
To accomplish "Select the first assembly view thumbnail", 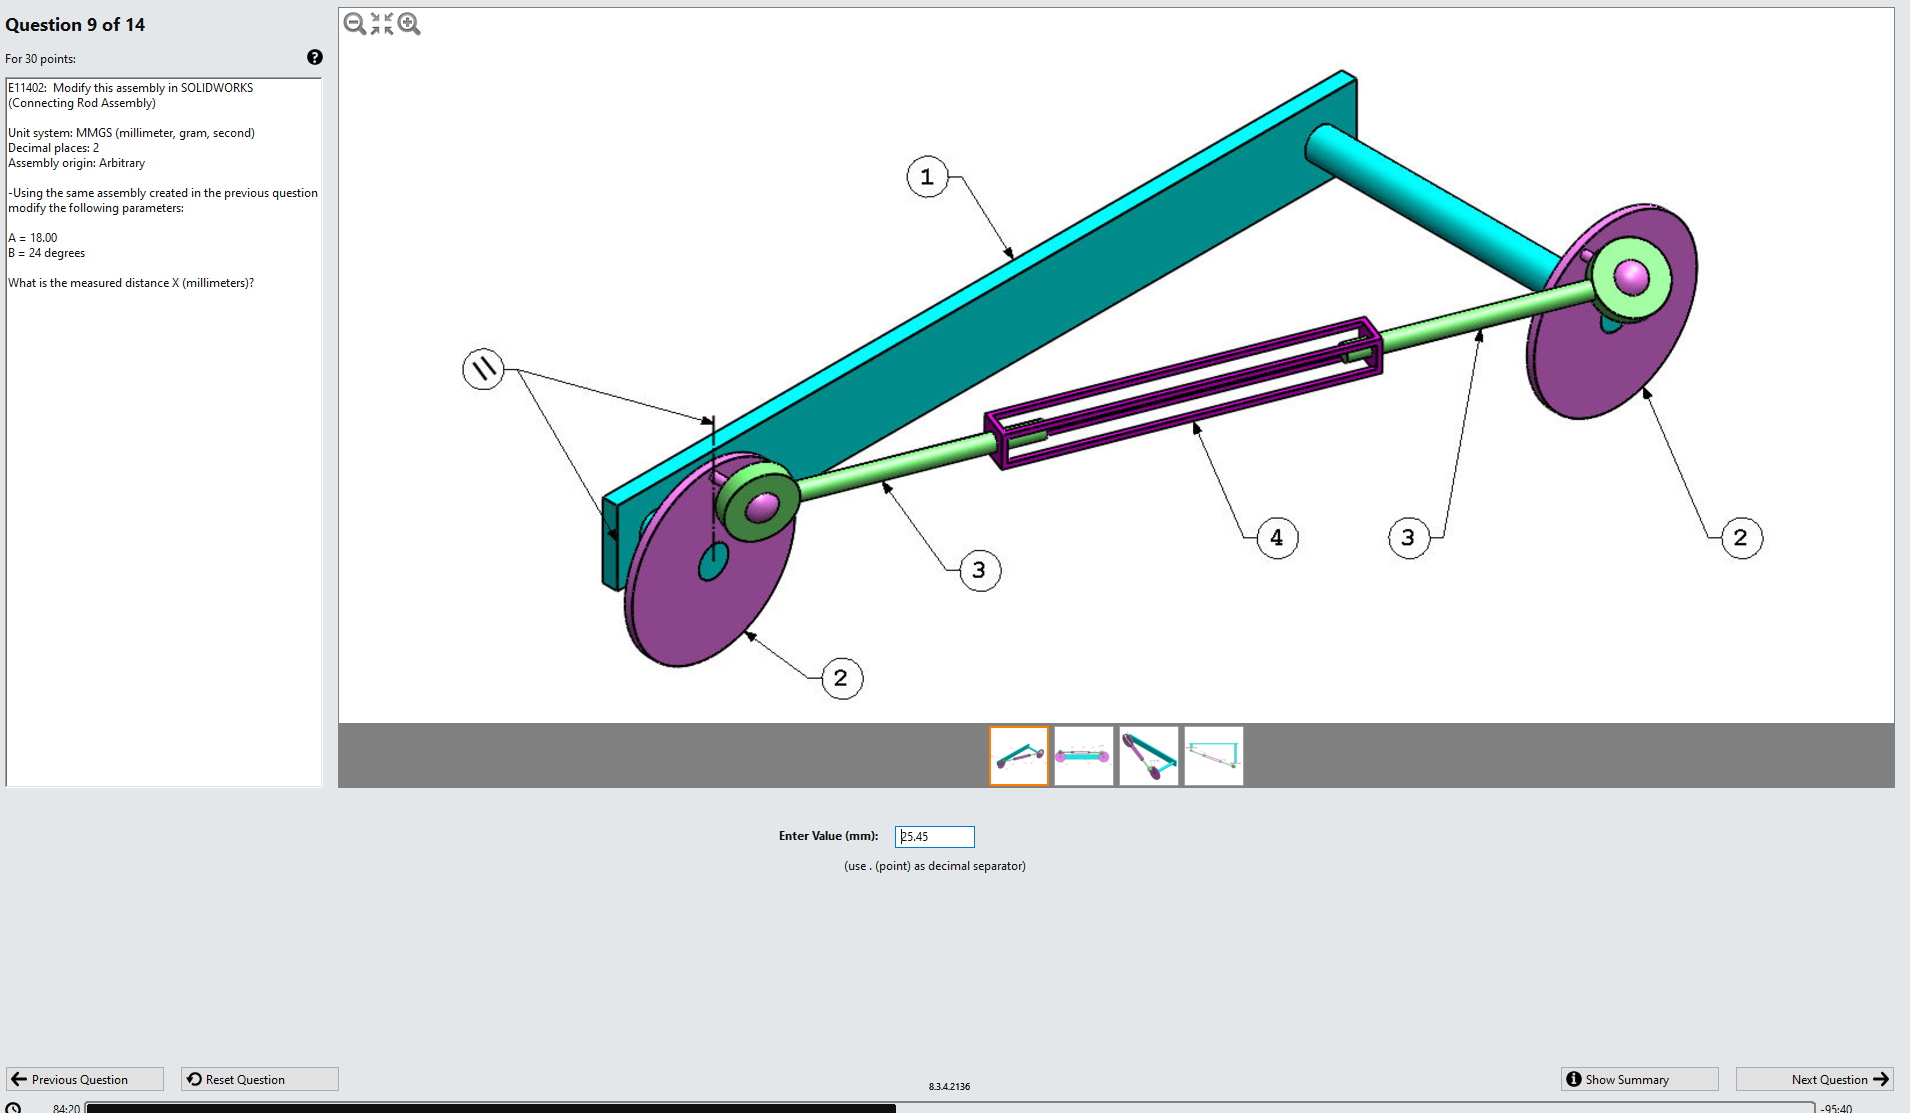I will pyautogui.click(x=1018, y=755).
